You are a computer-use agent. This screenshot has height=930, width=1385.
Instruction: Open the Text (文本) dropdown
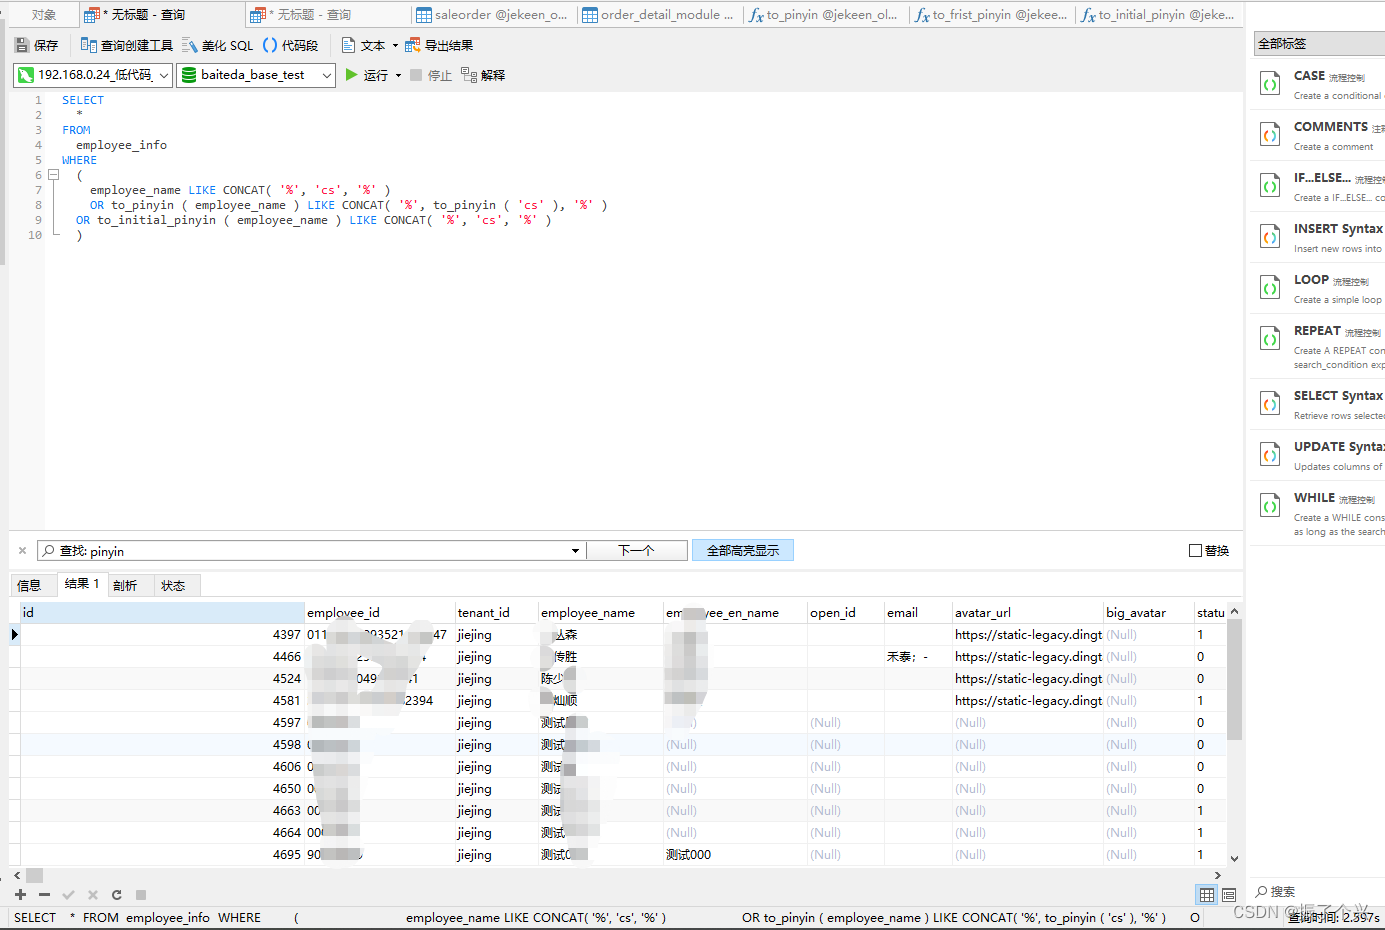click(369, 45)
